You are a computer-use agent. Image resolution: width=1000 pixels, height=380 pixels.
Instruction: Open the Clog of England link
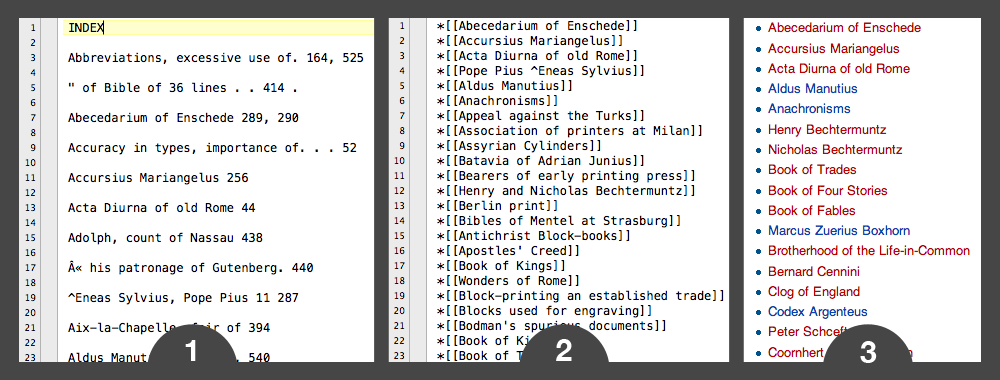pyautogui.click(x=814, y=291)
